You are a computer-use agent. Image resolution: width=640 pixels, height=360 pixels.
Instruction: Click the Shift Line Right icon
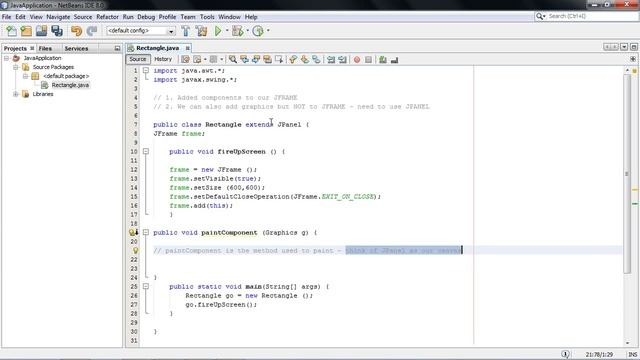click(x=342, y=60)
